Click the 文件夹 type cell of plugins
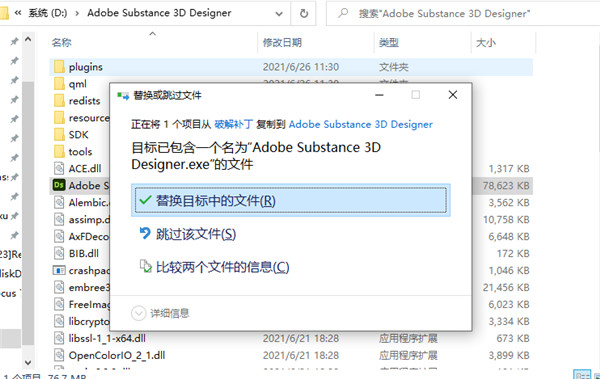The height and width of the screenshot is (379, 600). click(x=394, y=67)
